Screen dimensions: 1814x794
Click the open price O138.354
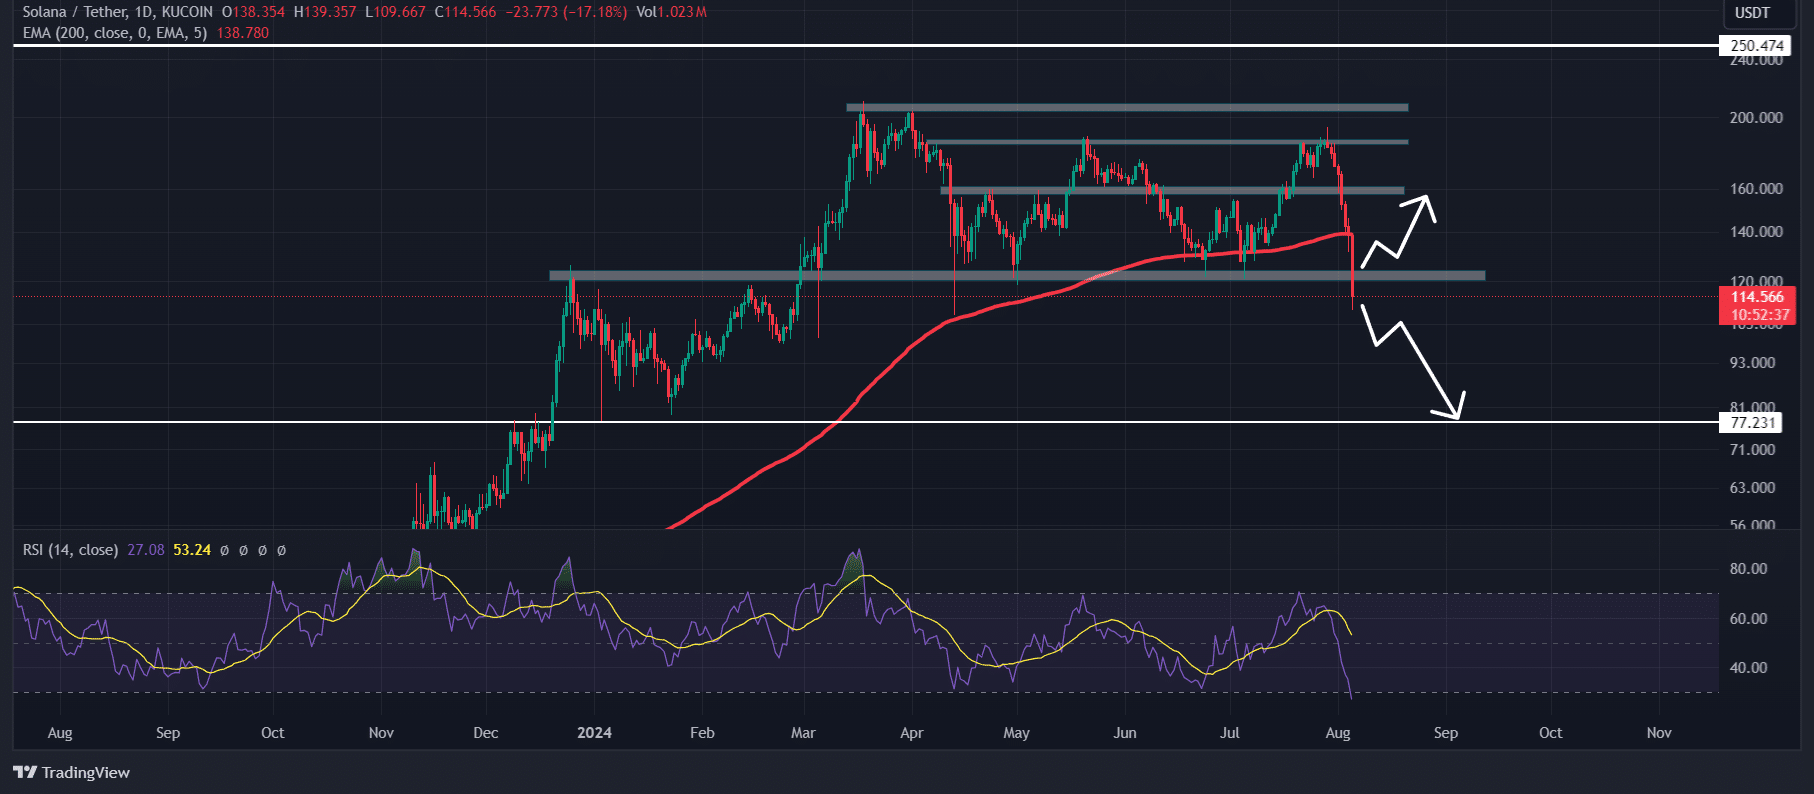tap(253, 12)
